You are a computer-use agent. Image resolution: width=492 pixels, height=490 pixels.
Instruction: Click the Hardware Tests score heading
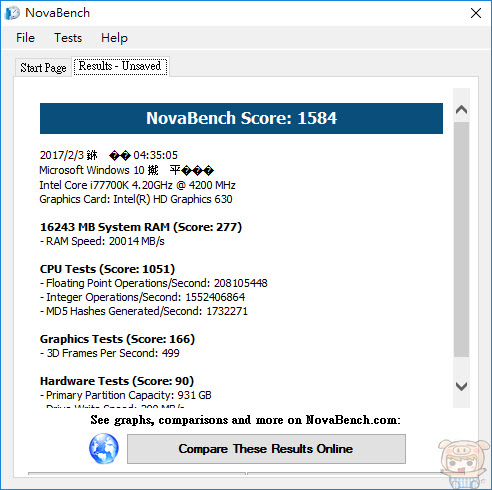117,381
